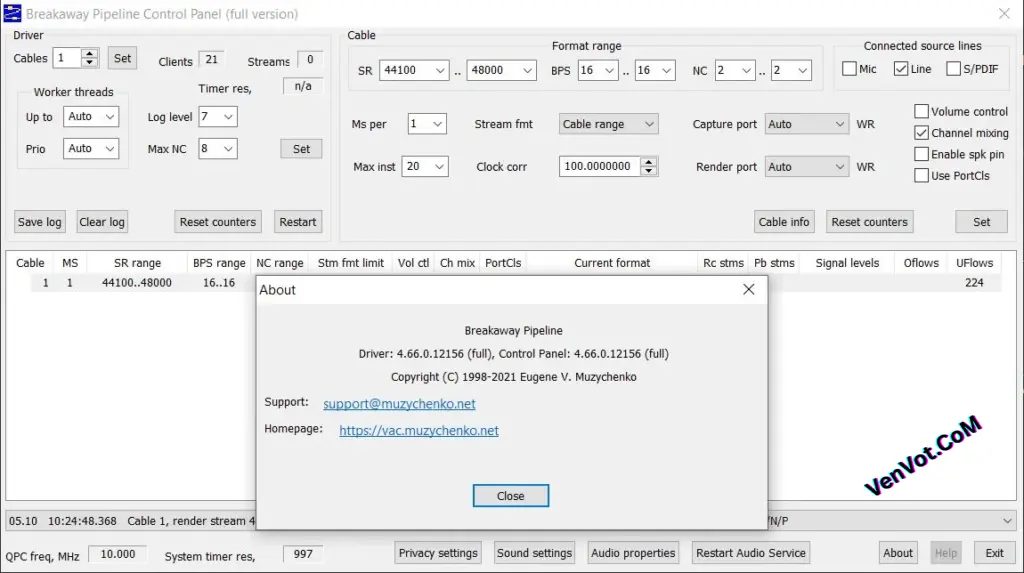Expand the BPS minimum dropdown
The width and height of the screenshot is (1024, 573).
598,71
